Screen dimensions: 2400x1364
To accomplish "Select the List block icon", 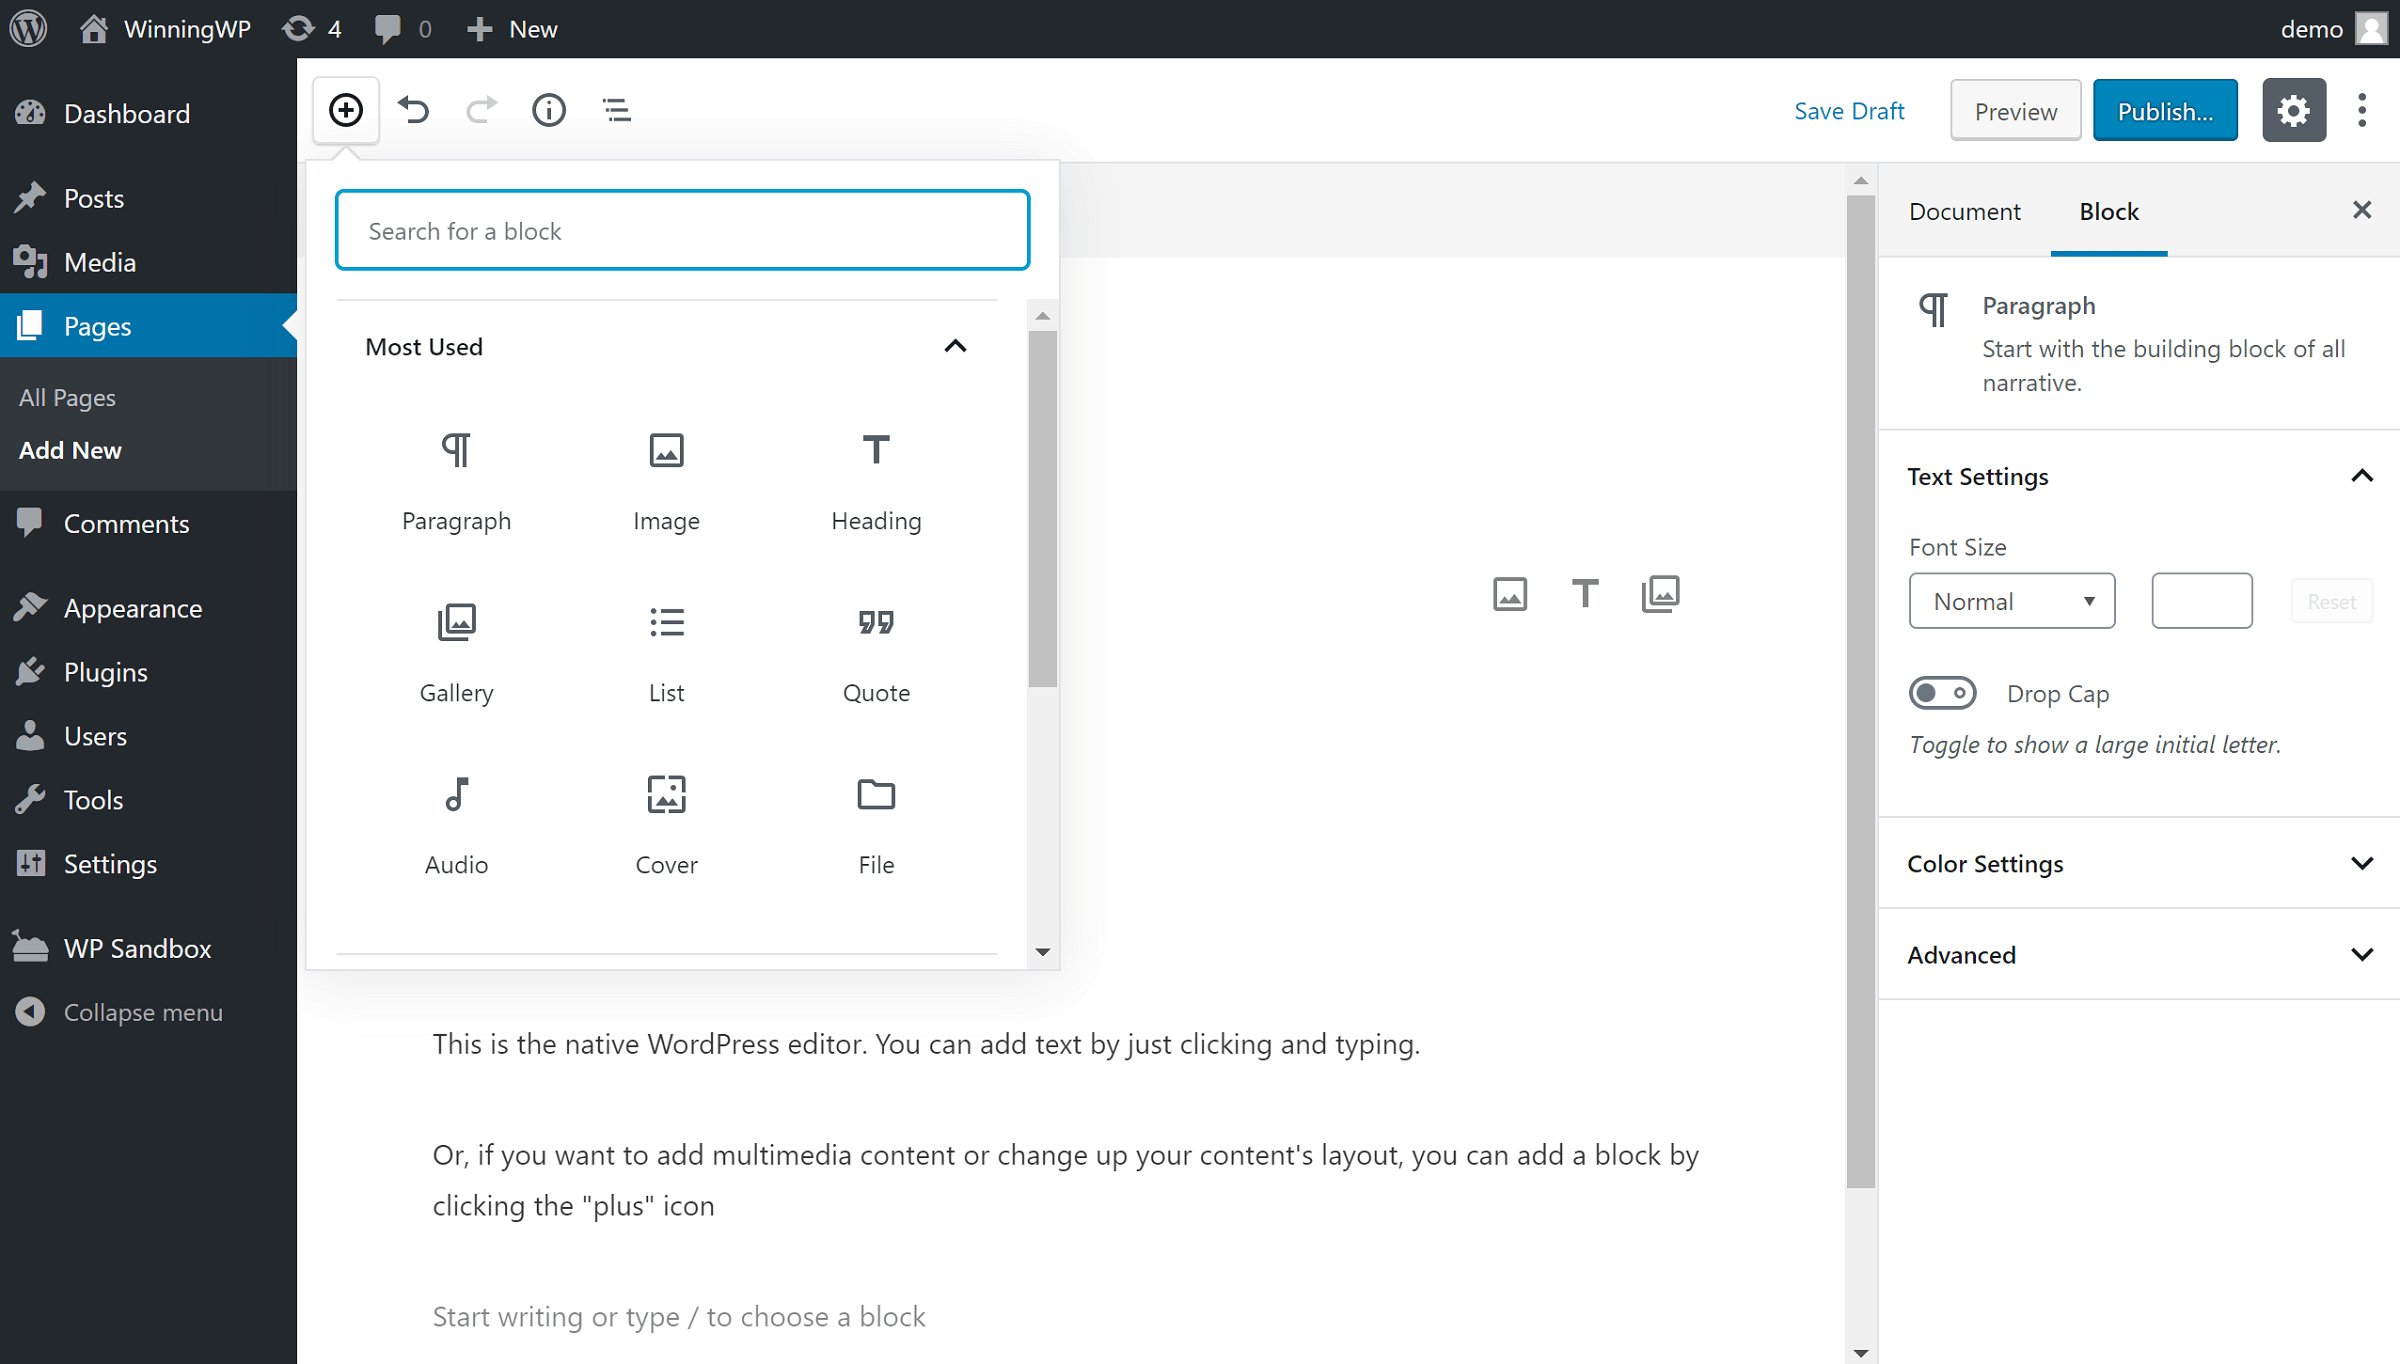I will tap(666, 622).
